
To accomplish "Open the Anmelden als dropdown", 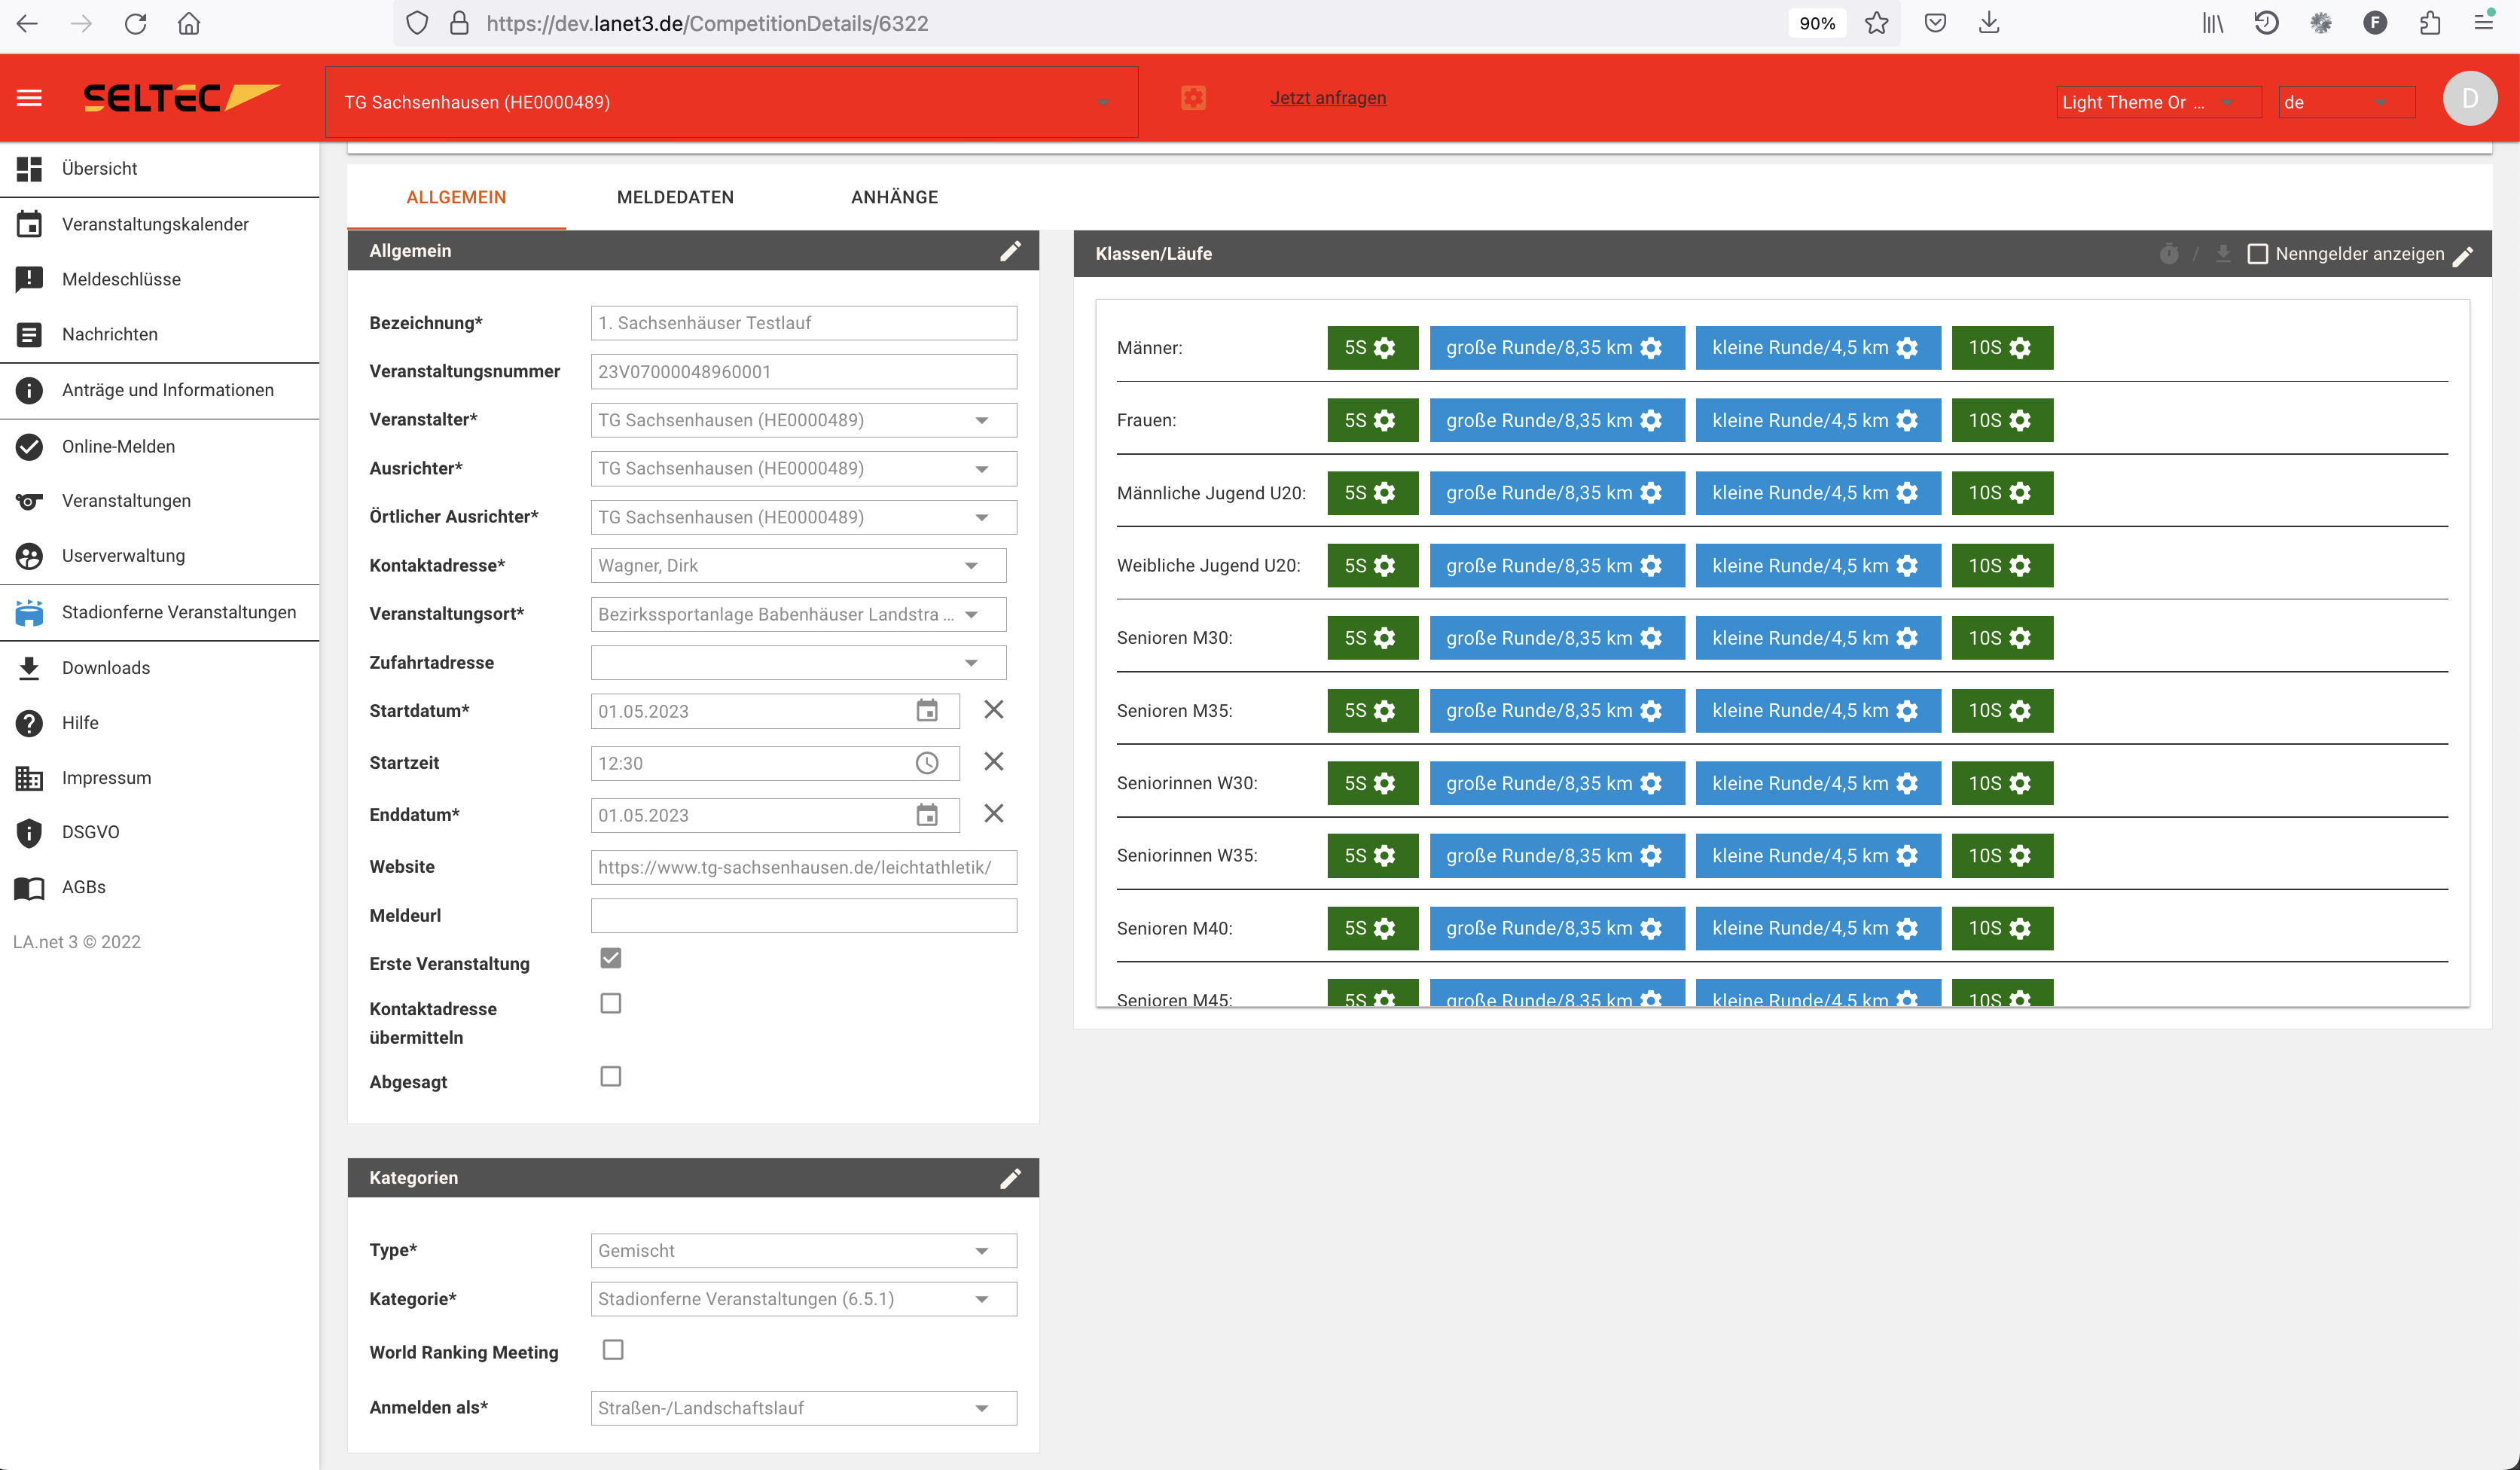I will coord(803,1408).
